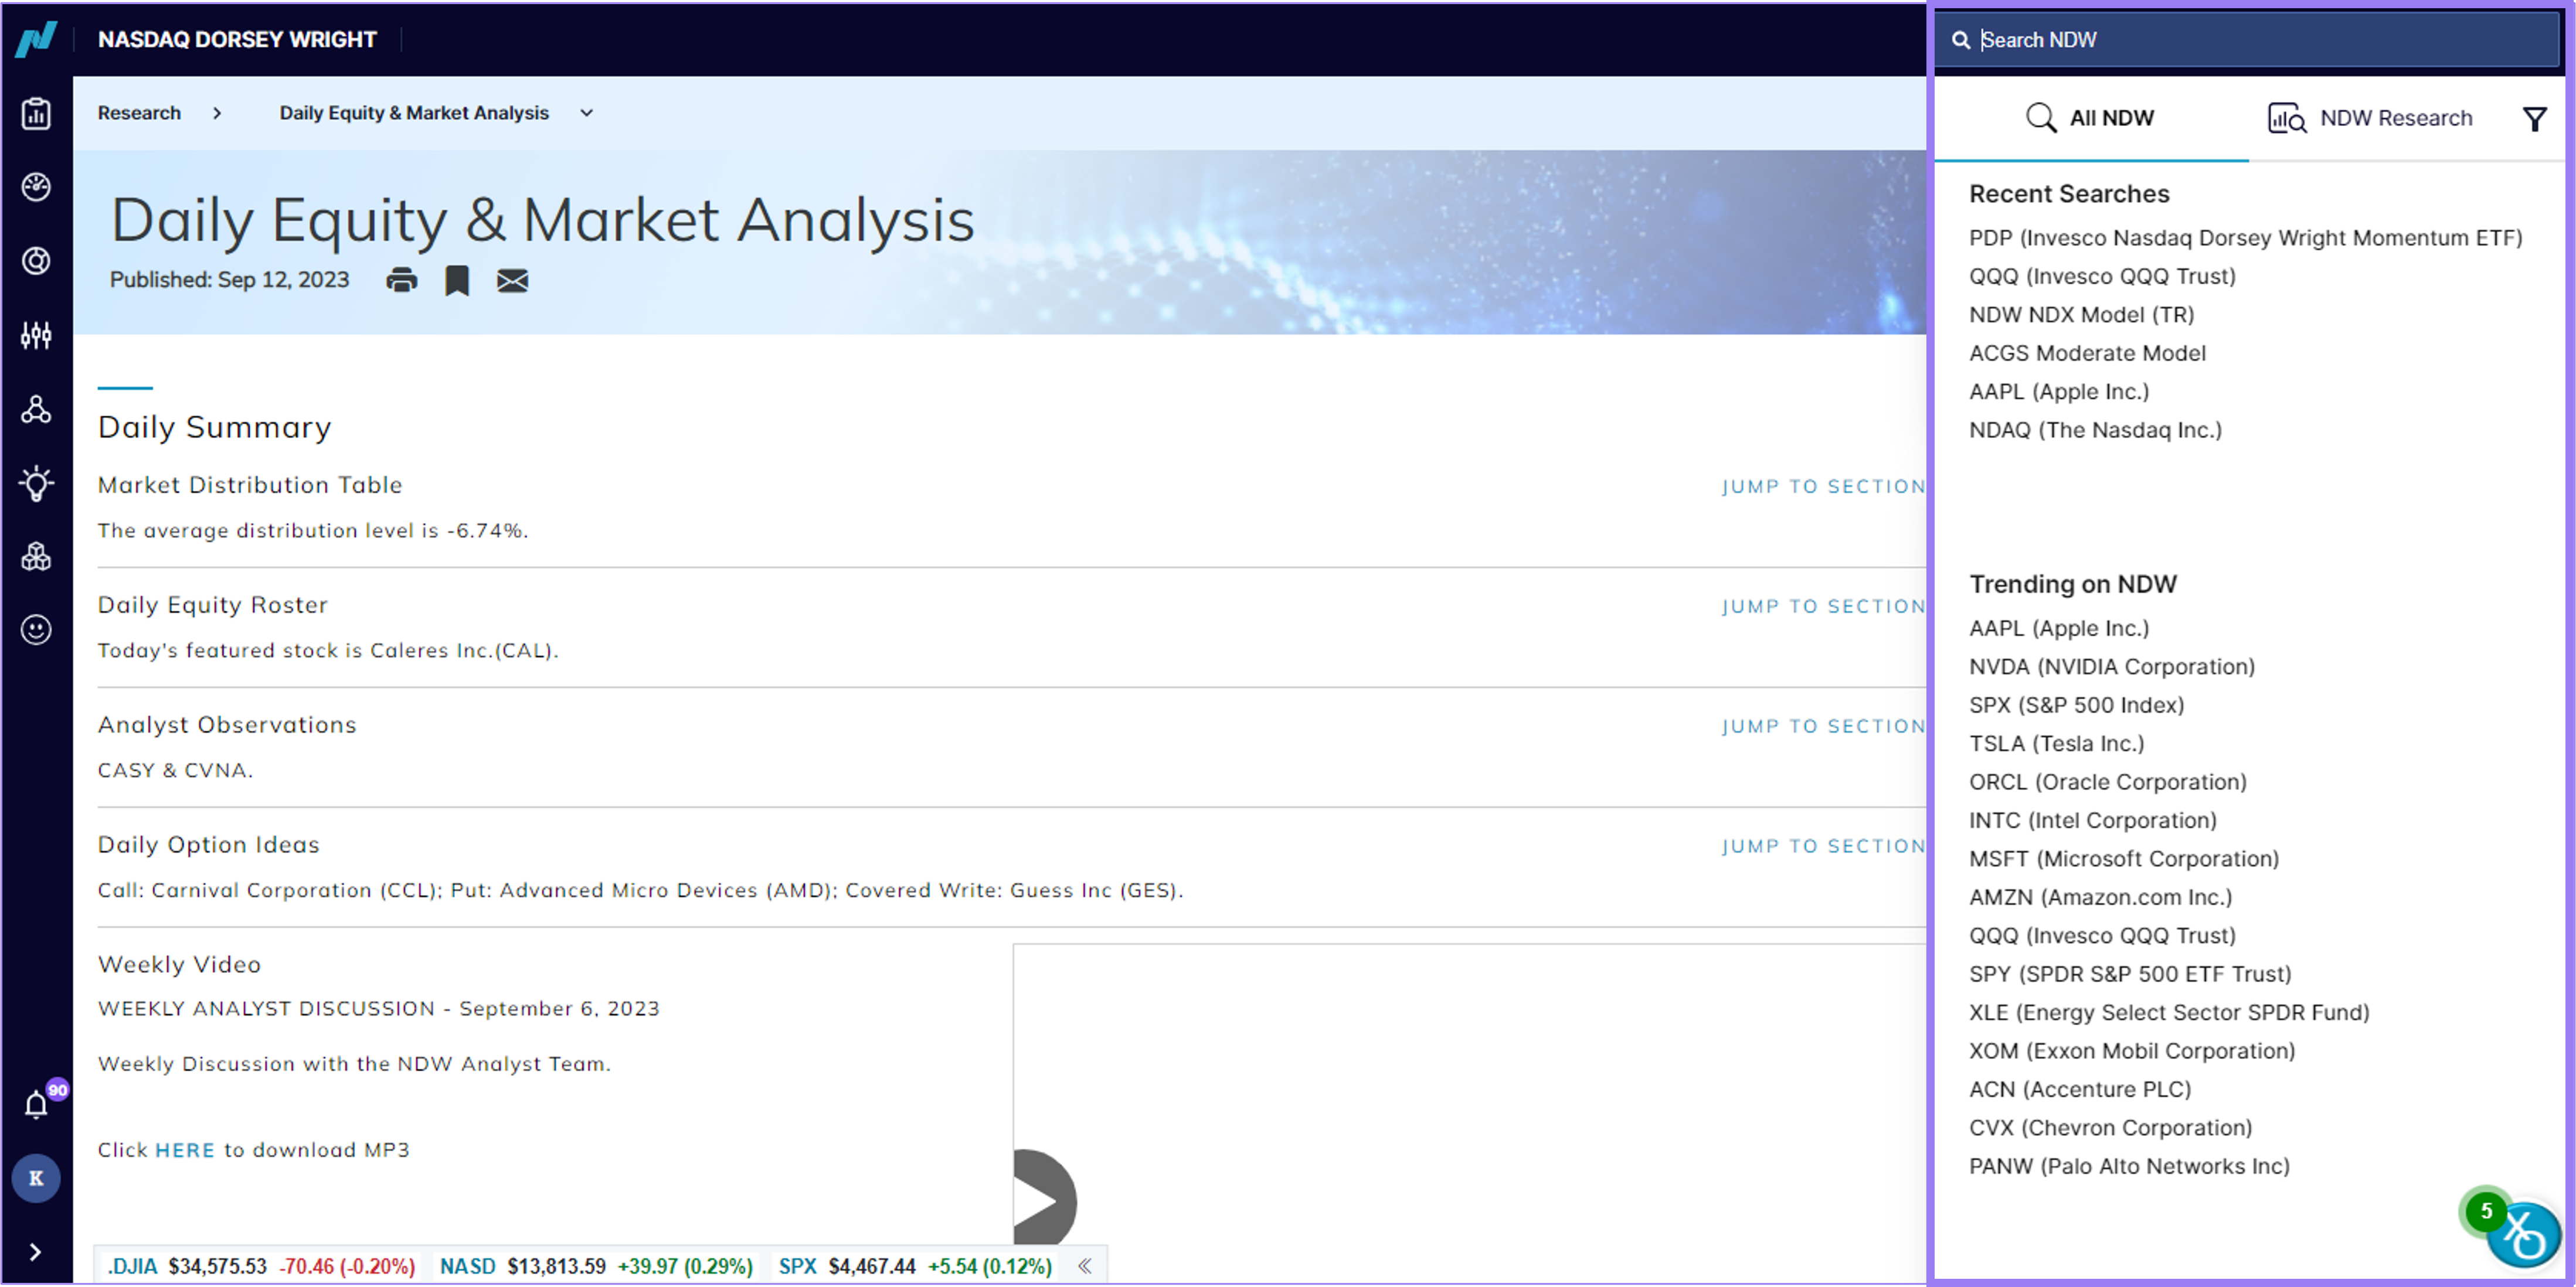Jump to Market Distribution Table section

pos(1823,487)
